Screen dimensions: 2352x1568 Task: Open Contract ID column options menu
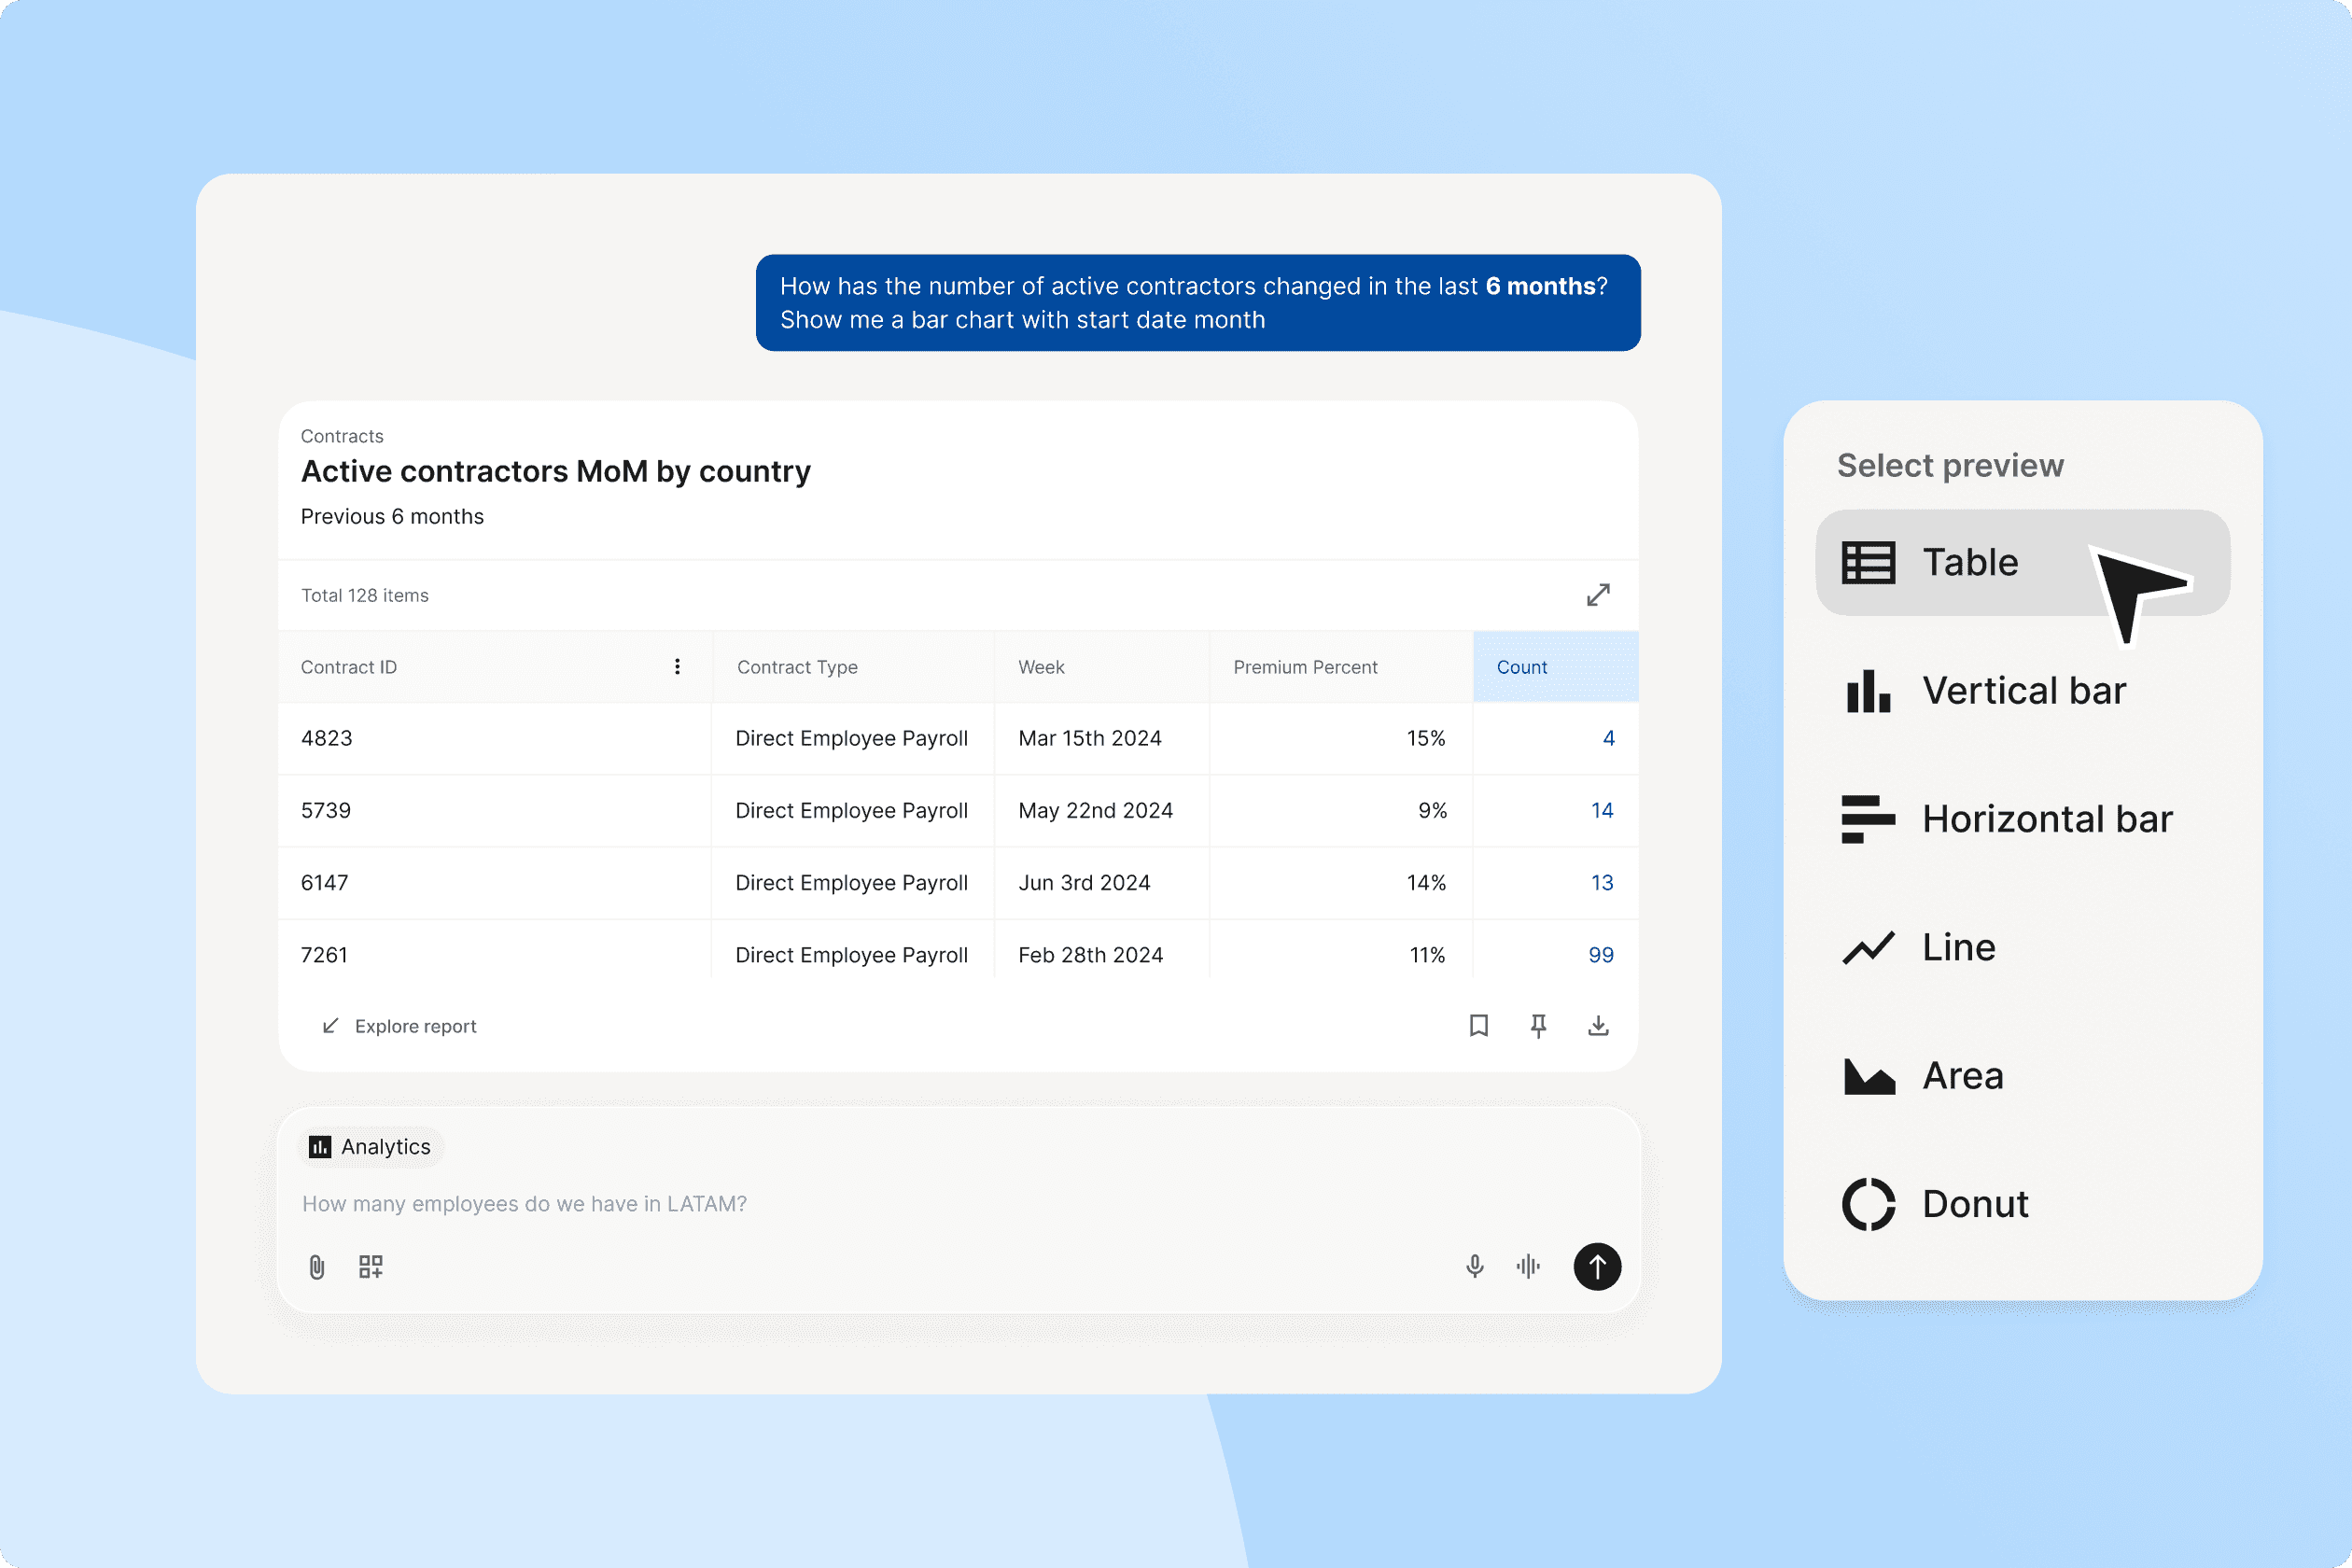[677, 666]
